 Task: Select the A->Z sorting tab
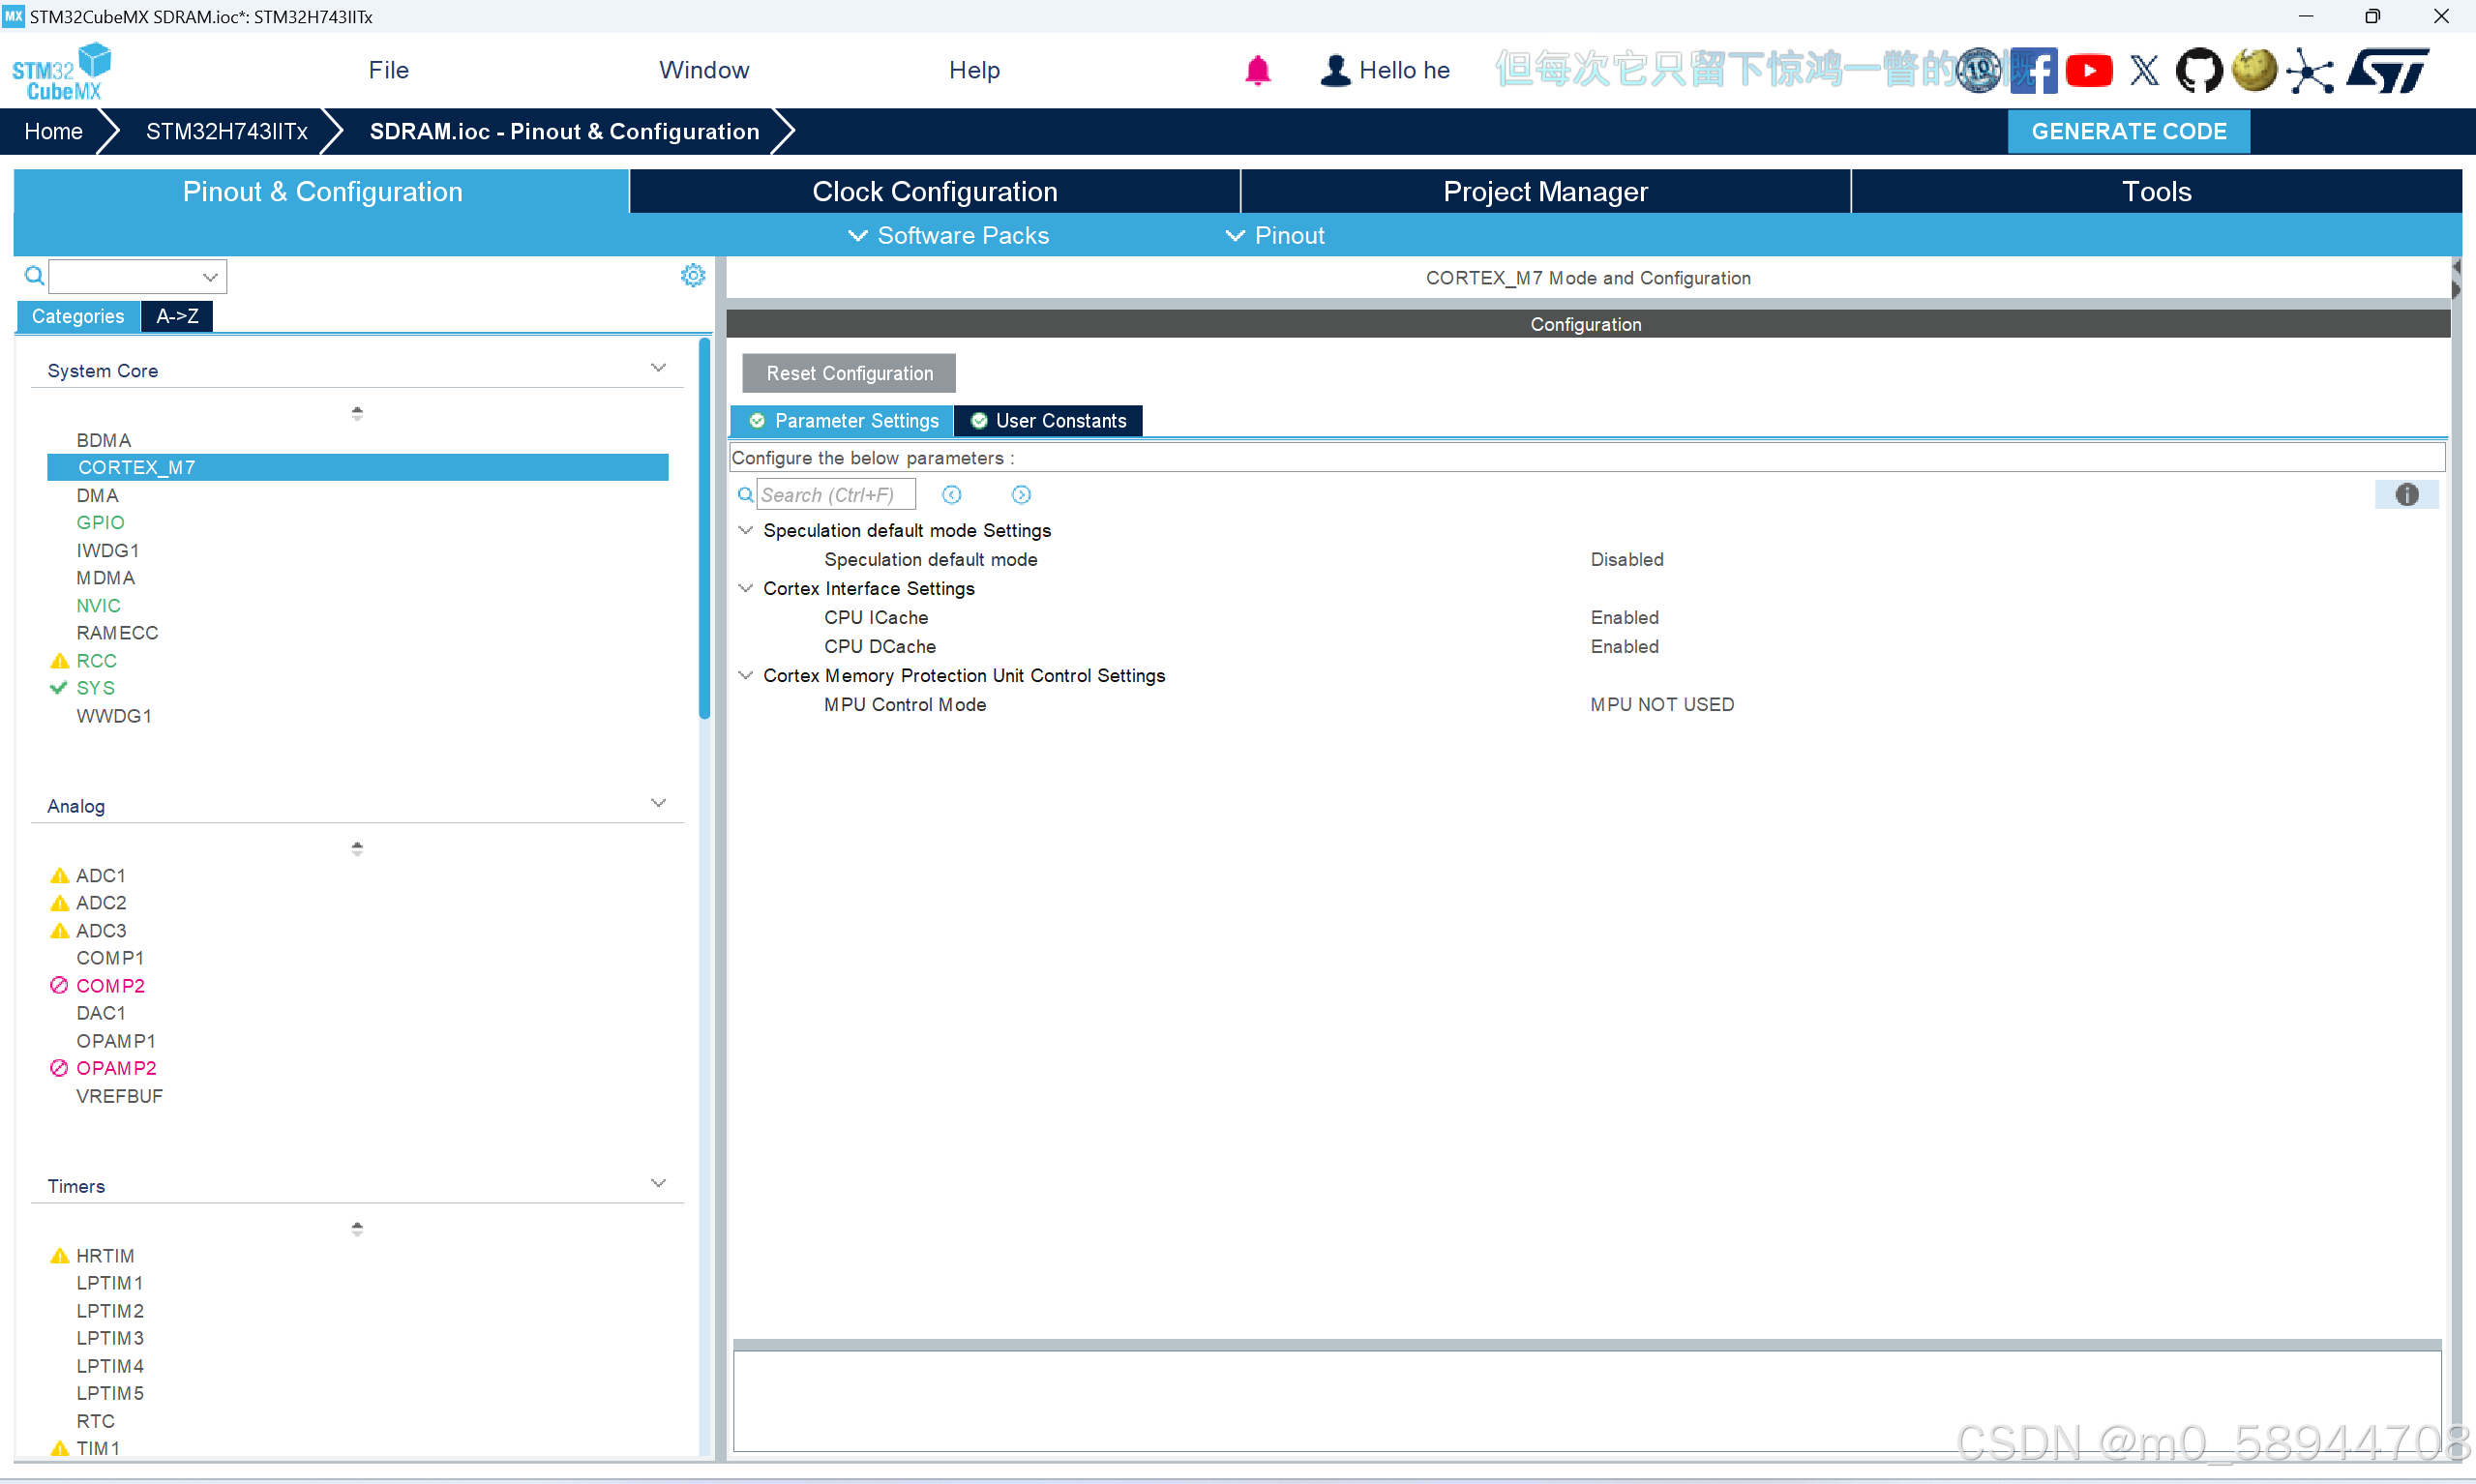pyautogui.click(x=176, y=316)
